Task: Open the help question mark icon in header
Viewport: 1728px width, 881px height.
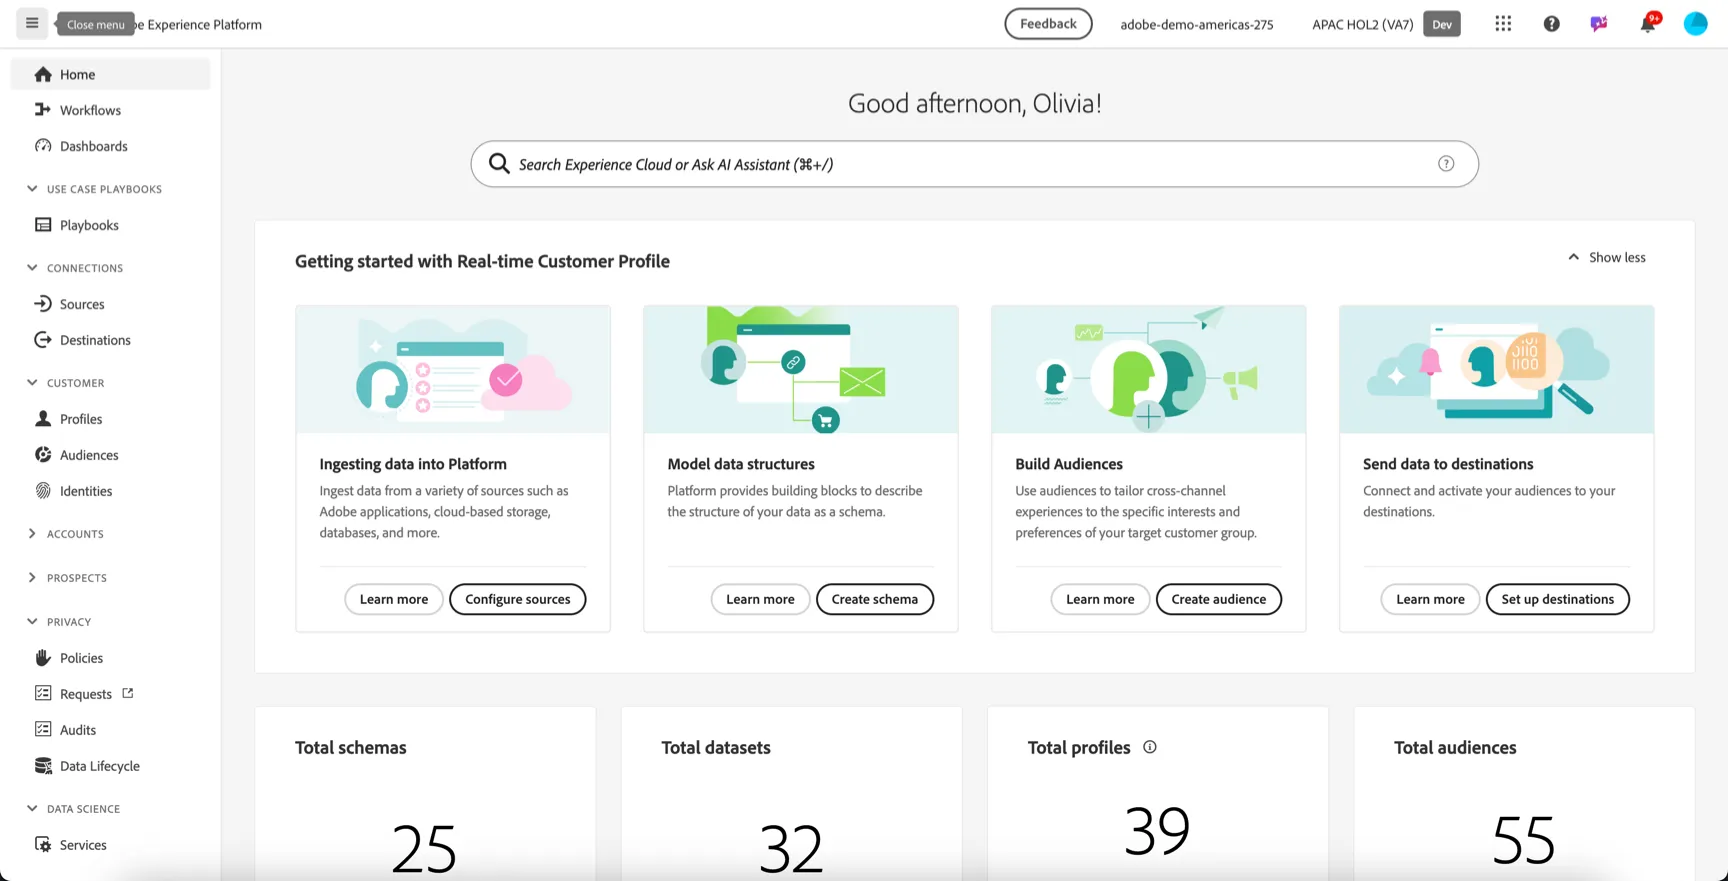Action: (1551, 24)
